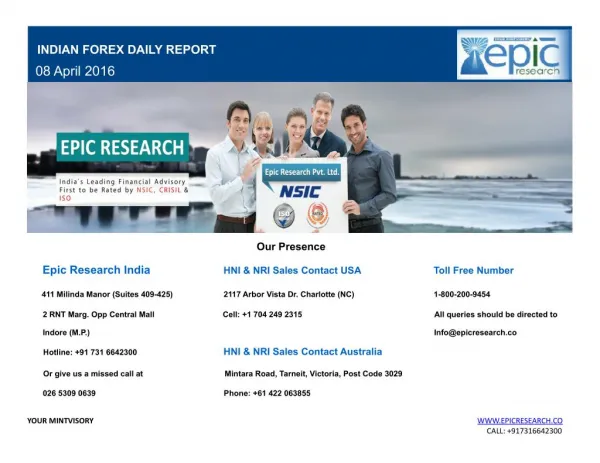The image size is (600, 463).
Task: Click 'Cell: +1 704 249 2315'
Action: (x=262, y=315)
